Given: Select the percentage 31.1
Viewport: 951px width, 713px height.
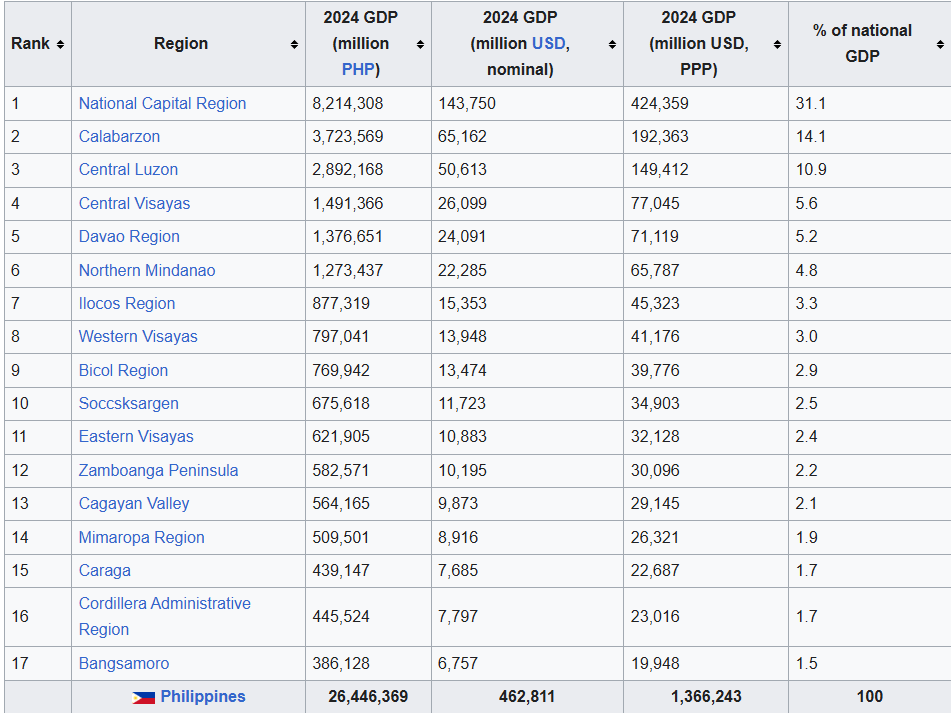Looking at the screenshot, I should (x=810, y=104).
